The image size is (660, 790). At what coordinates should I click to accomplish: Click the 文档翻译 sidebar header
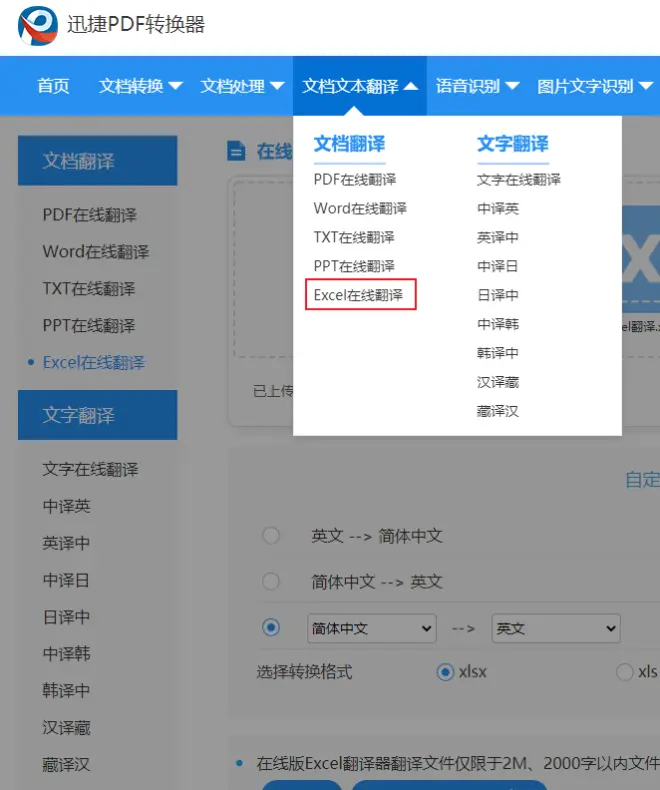point(98,161)
